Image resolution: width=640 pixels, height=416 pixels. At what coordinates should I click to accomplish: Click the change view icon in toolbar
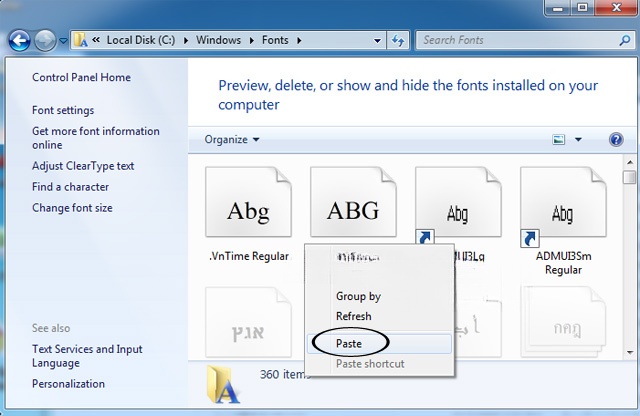click(558, 140)
